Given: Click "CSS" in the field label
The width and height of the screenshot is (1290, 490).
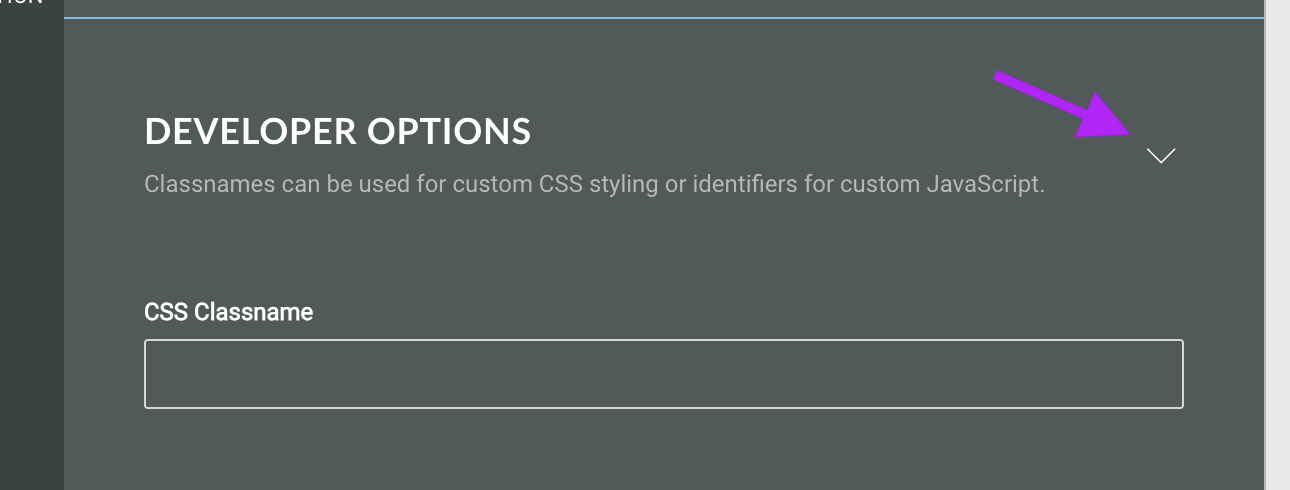Looking at the screenshot, I should (166, 312).
